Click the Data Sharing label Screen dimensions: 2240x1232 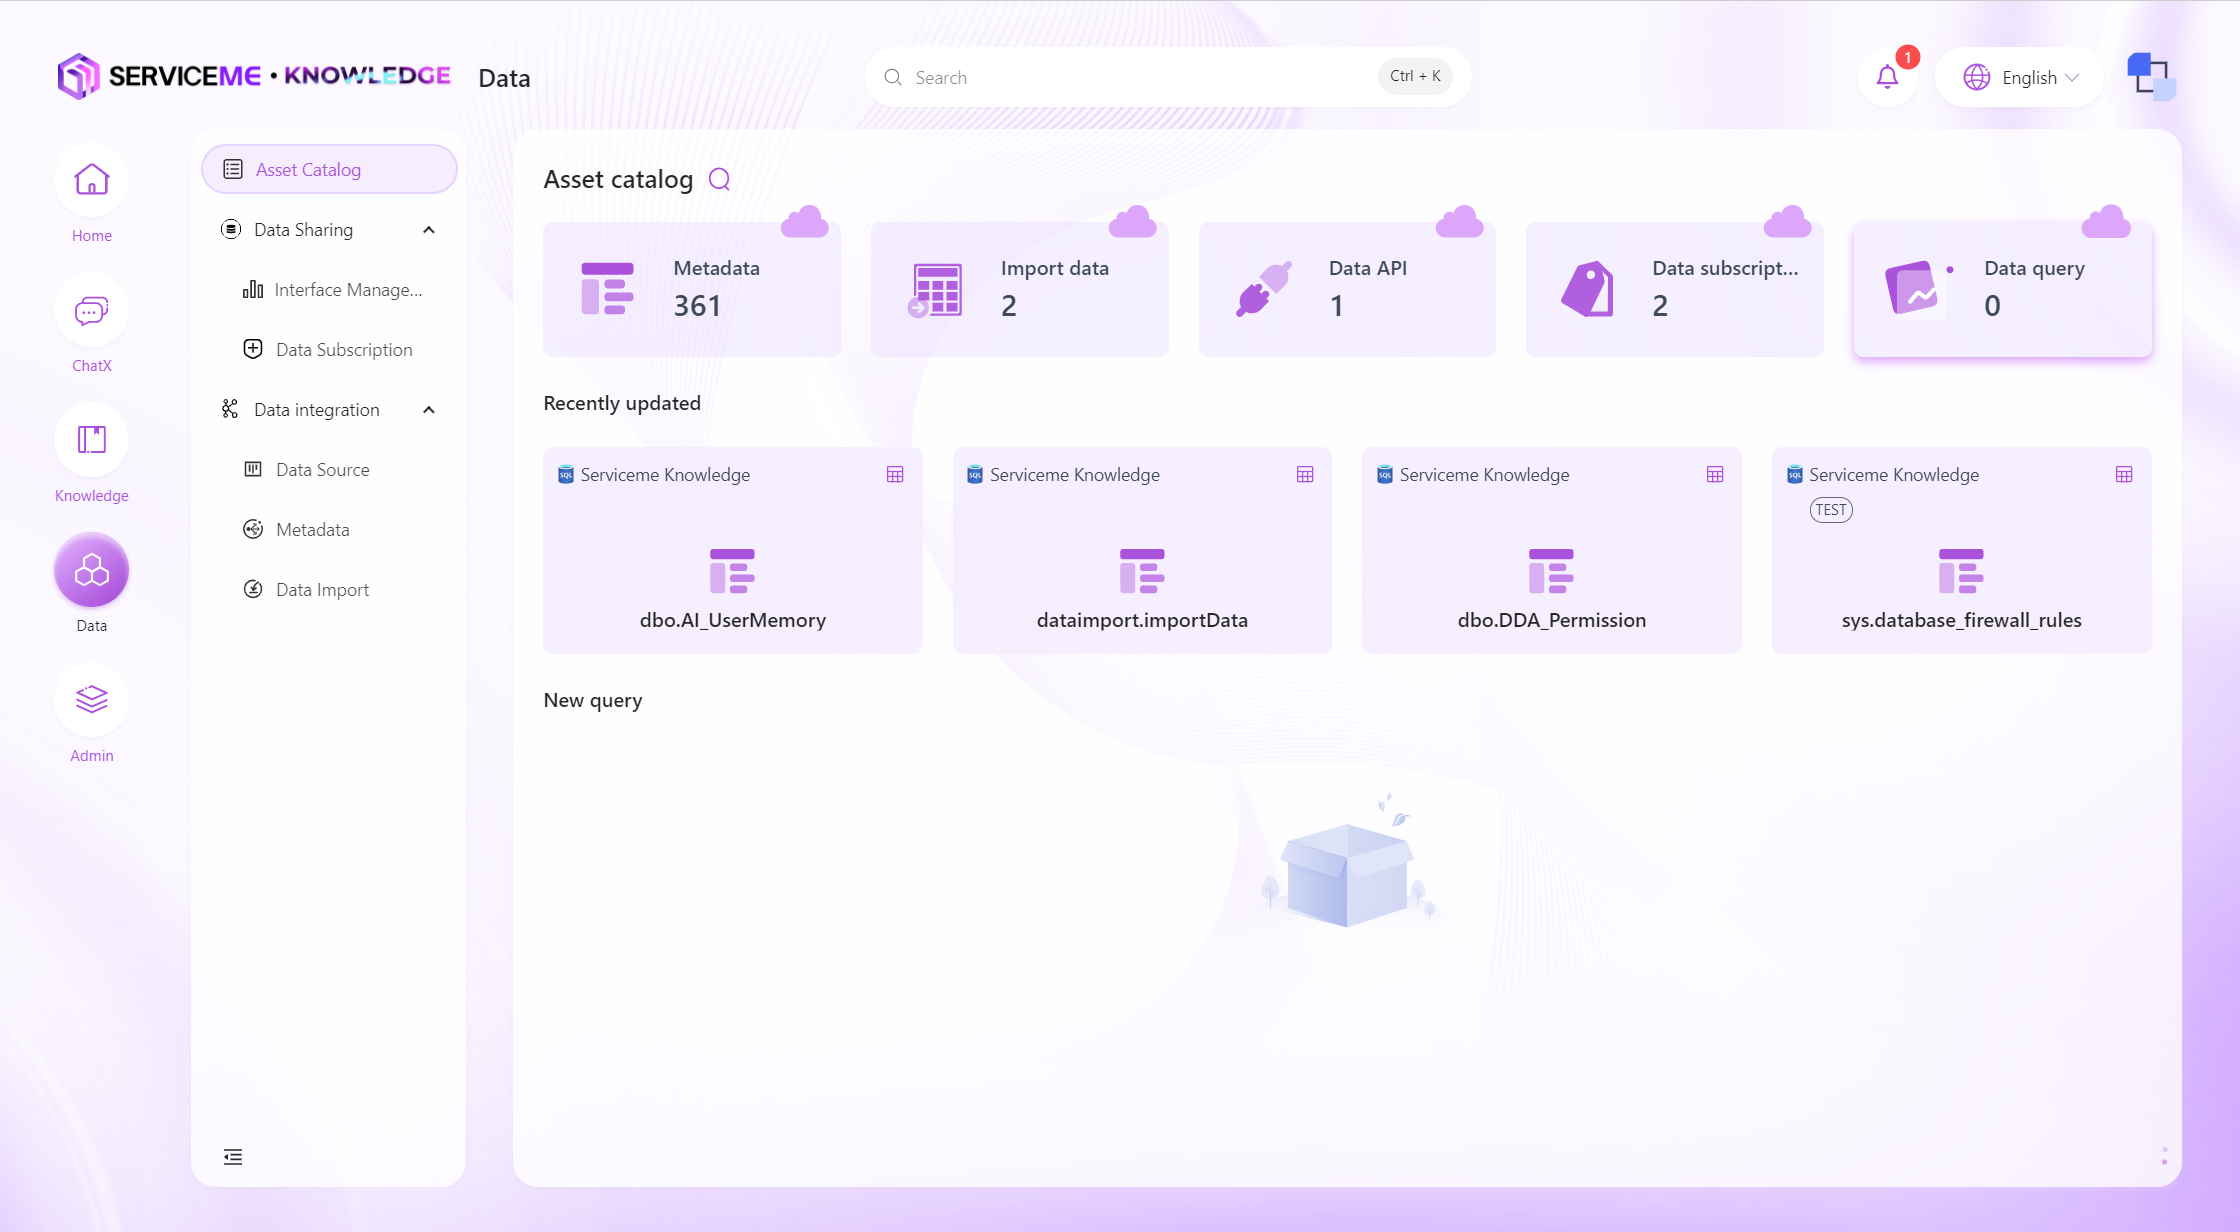coord(304,230)
